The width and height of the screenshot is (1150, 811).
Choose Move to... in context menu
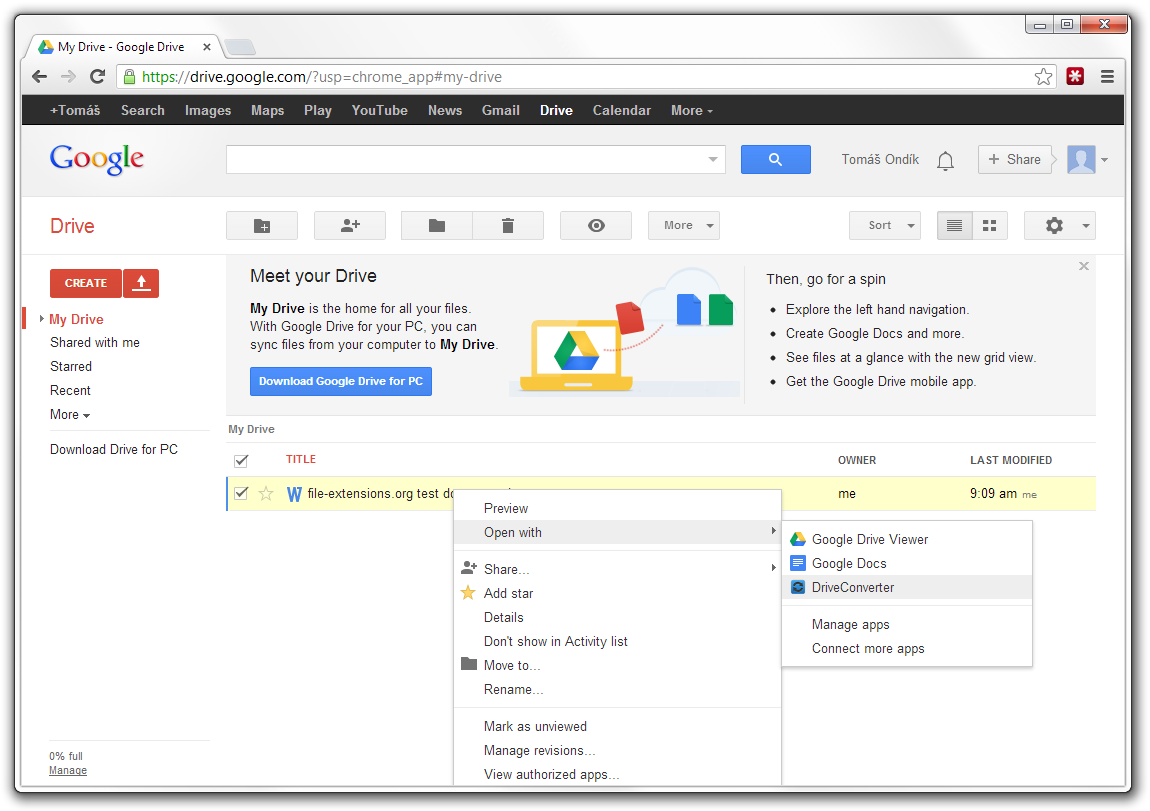[x=618, y=666]
